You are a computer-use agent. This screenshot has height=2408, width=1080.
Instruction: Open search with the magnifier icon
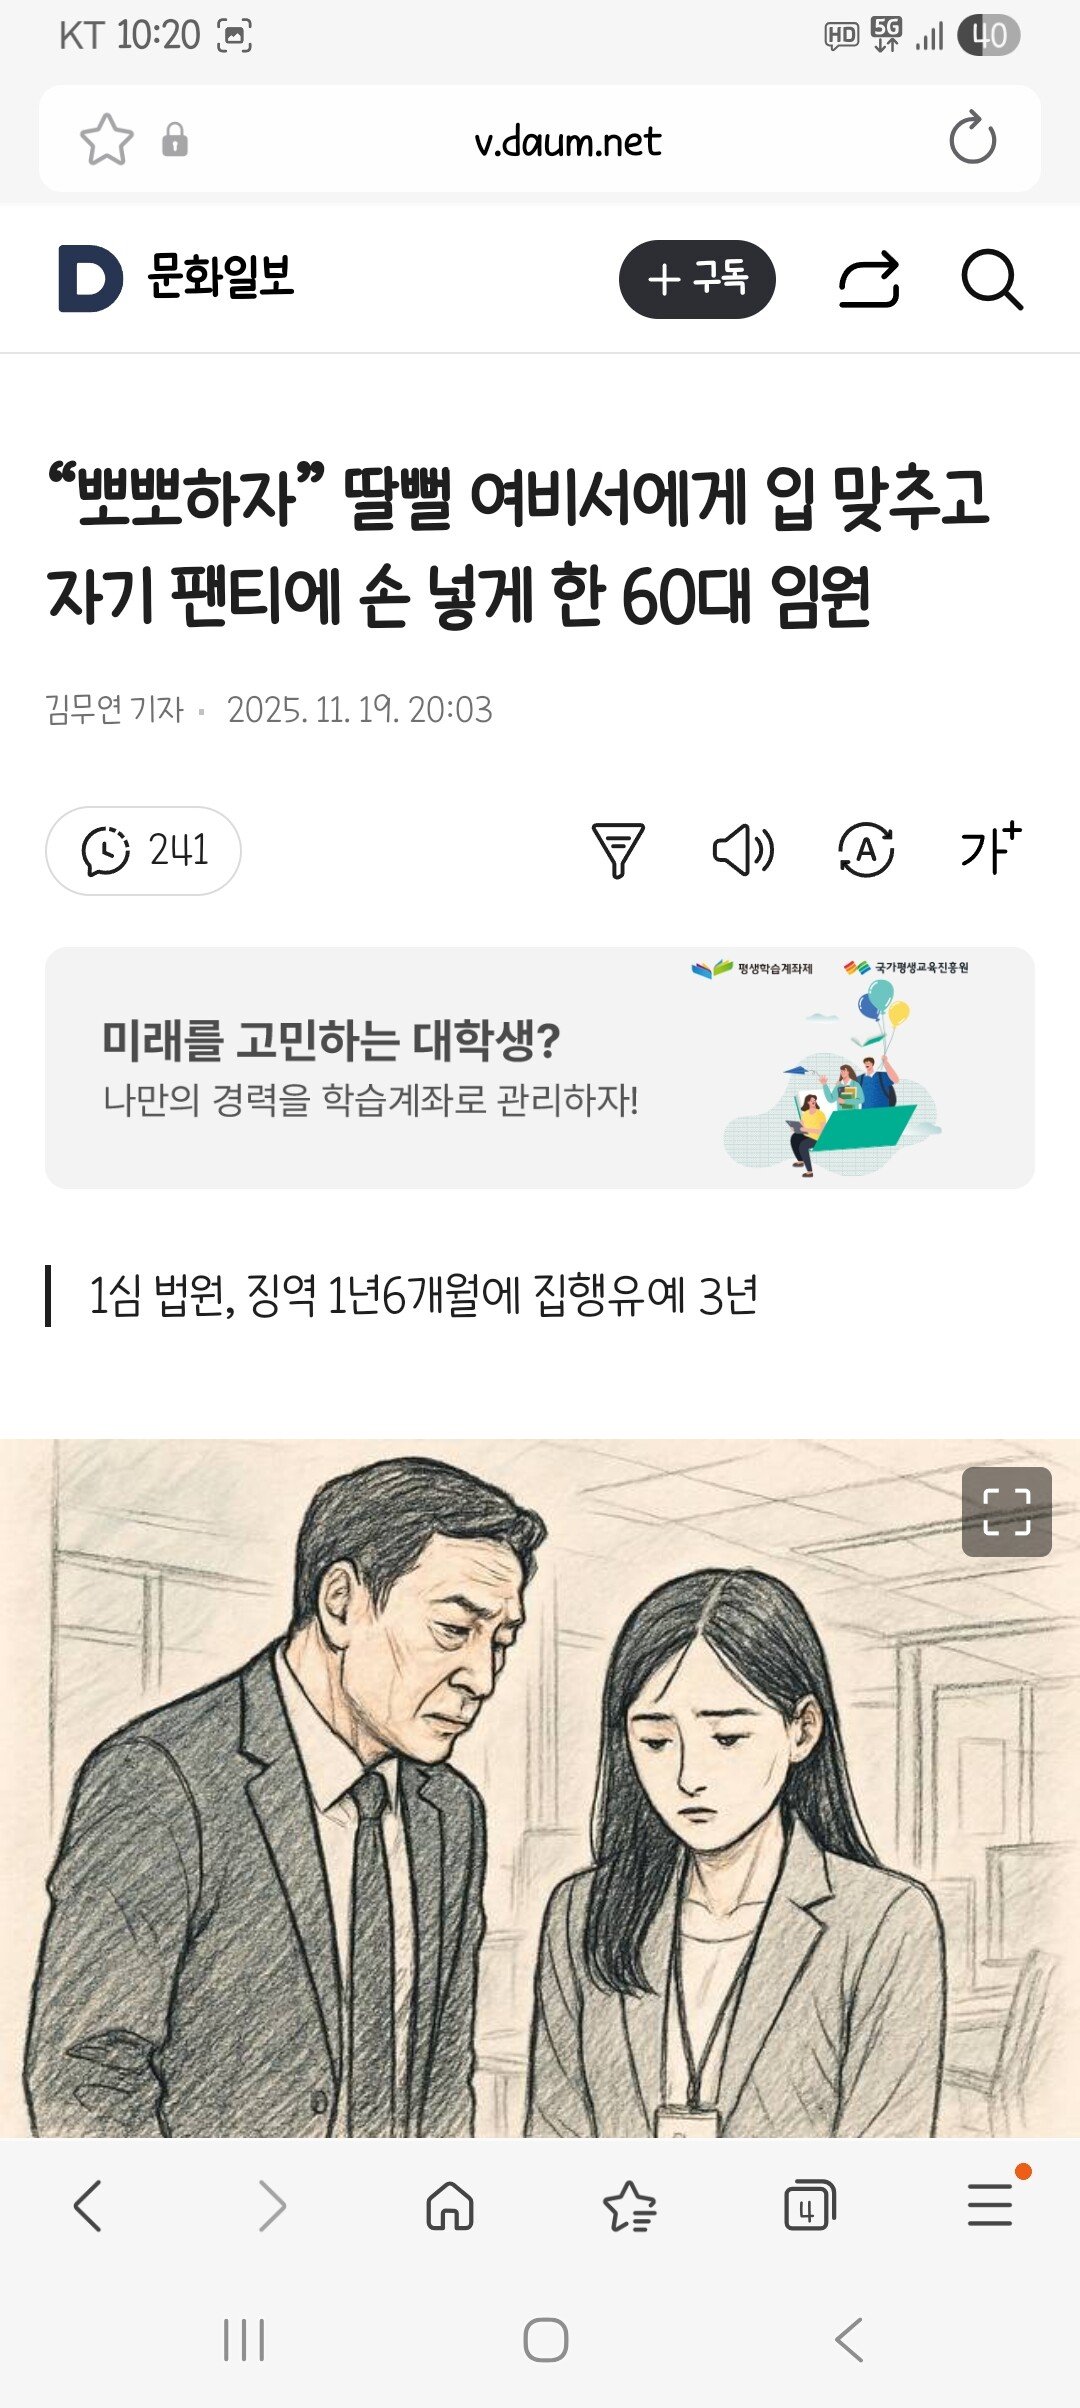(991, 279)
